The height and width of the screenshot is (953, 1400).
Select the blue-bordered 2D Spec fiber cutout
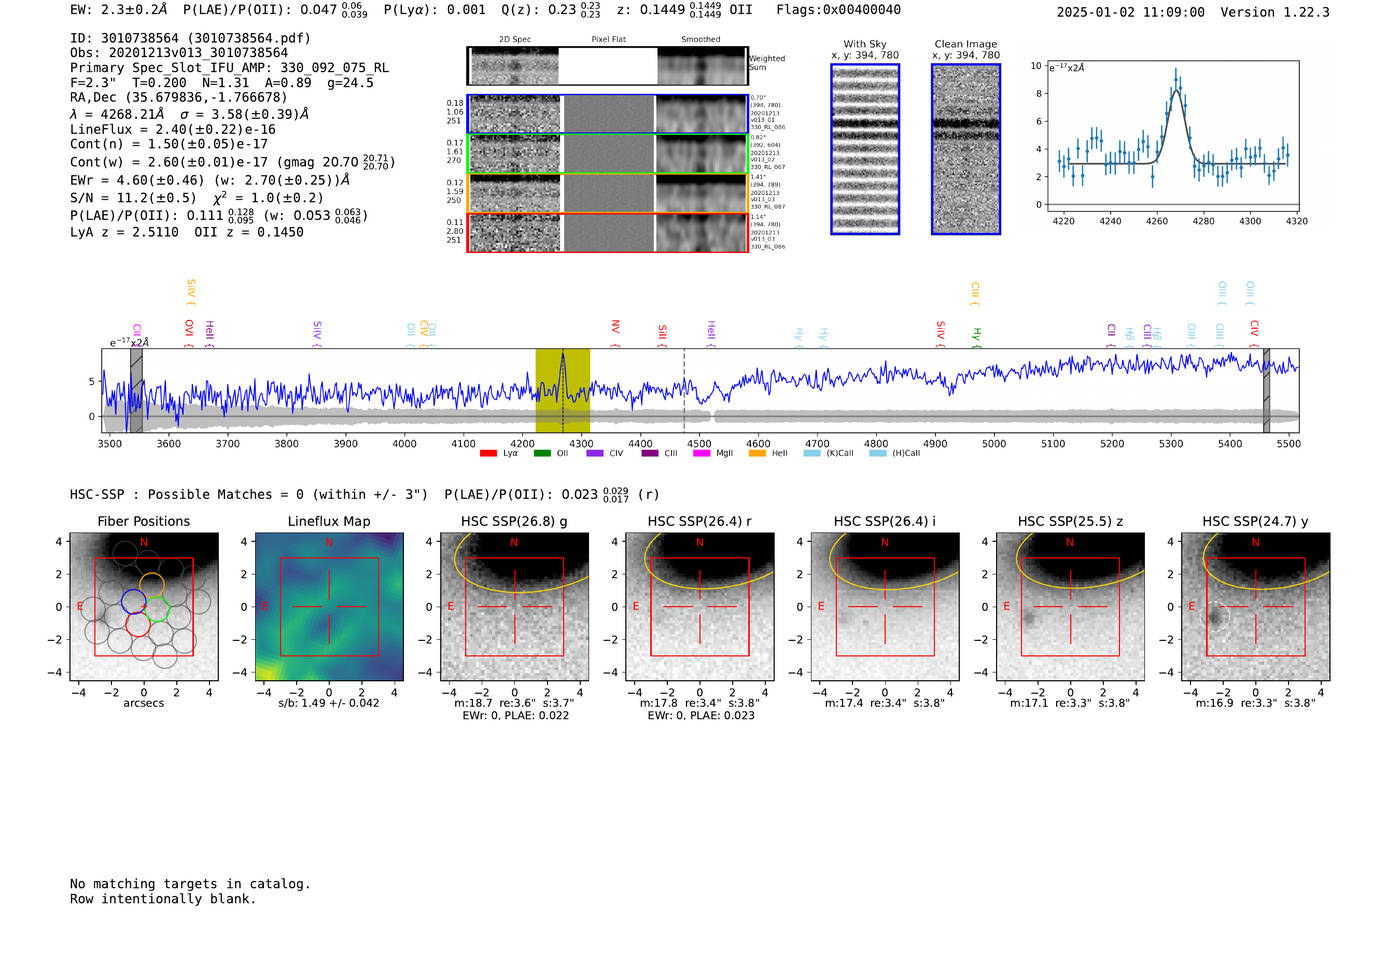[x=514, y=114]
